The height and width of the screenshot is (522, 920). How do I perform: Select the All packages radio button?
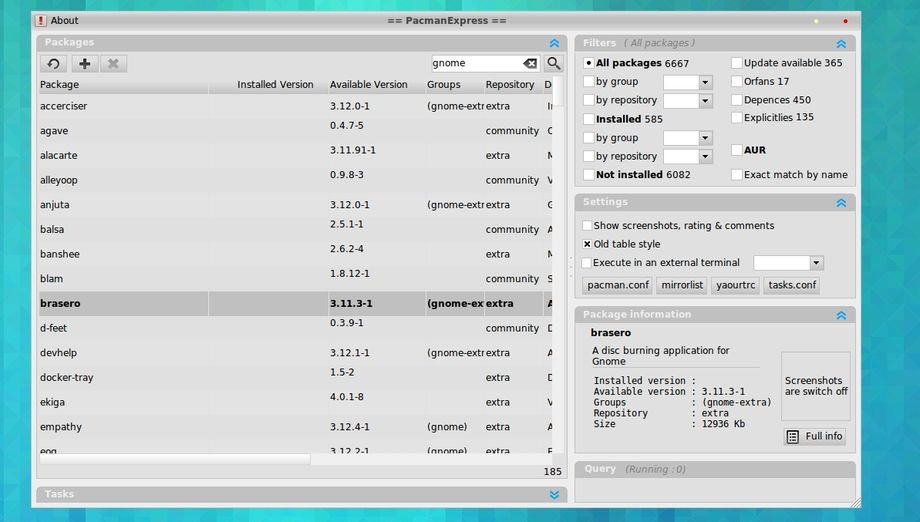click(x=588, y=63)
